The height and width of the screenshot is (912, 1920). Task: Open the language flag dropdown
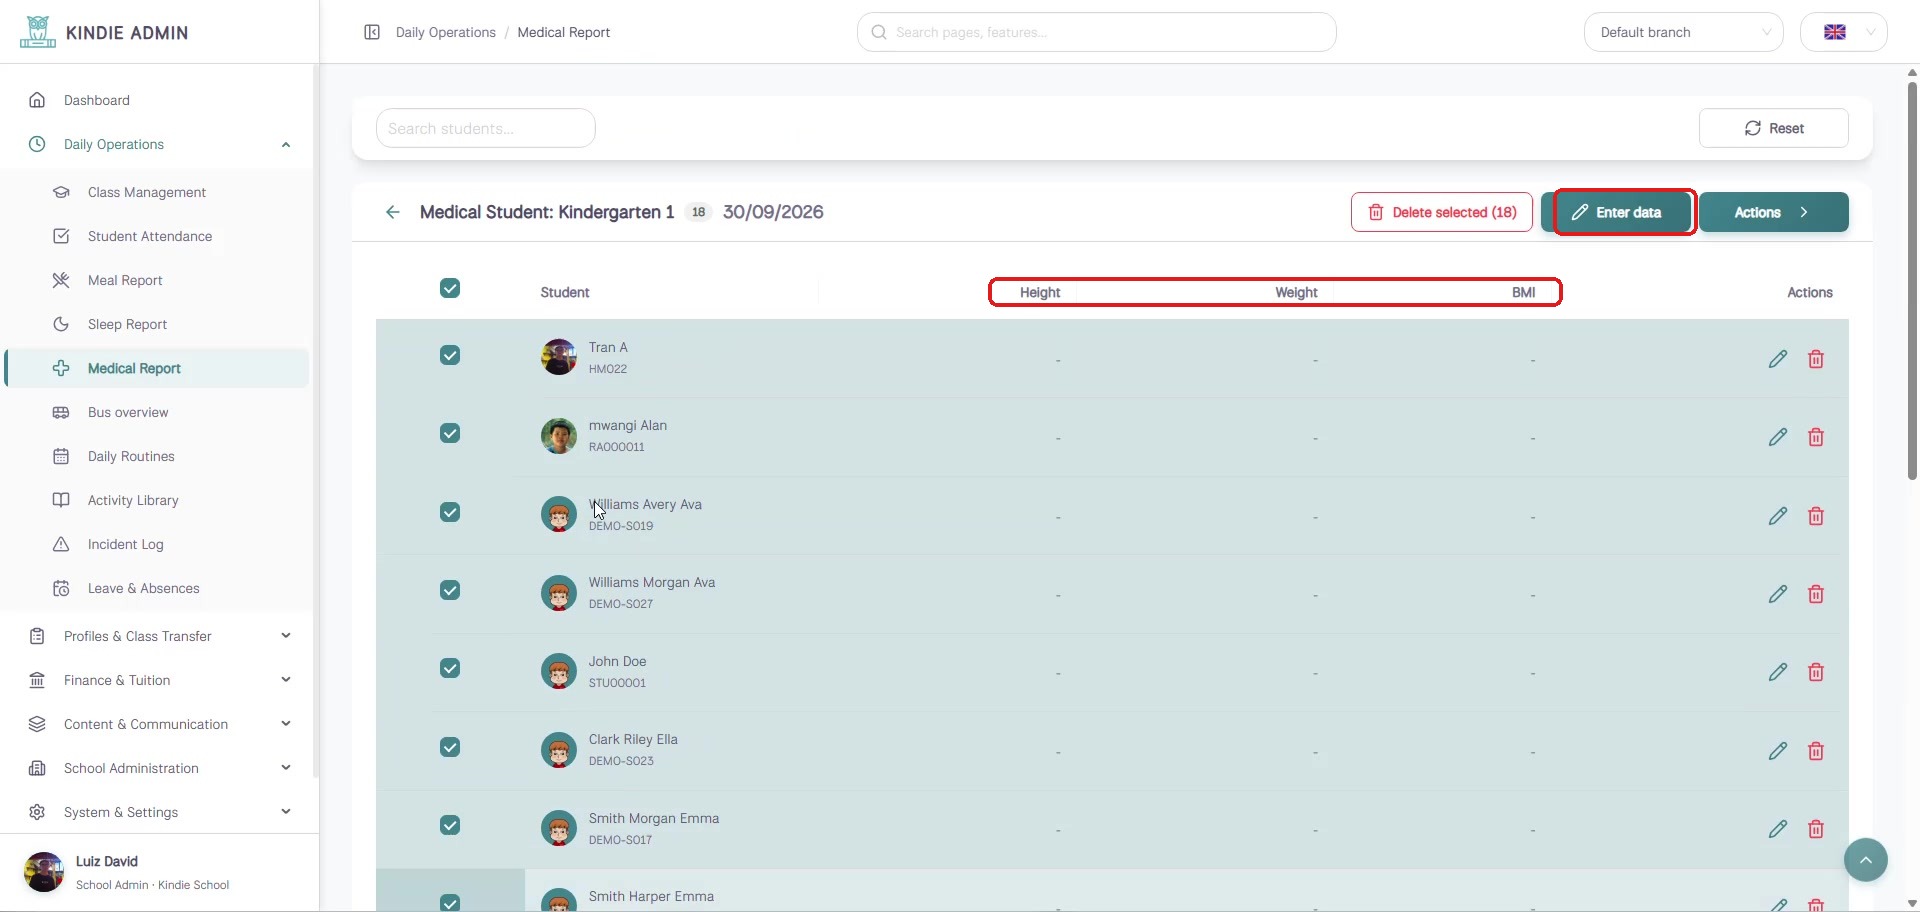click(1843, 32)
